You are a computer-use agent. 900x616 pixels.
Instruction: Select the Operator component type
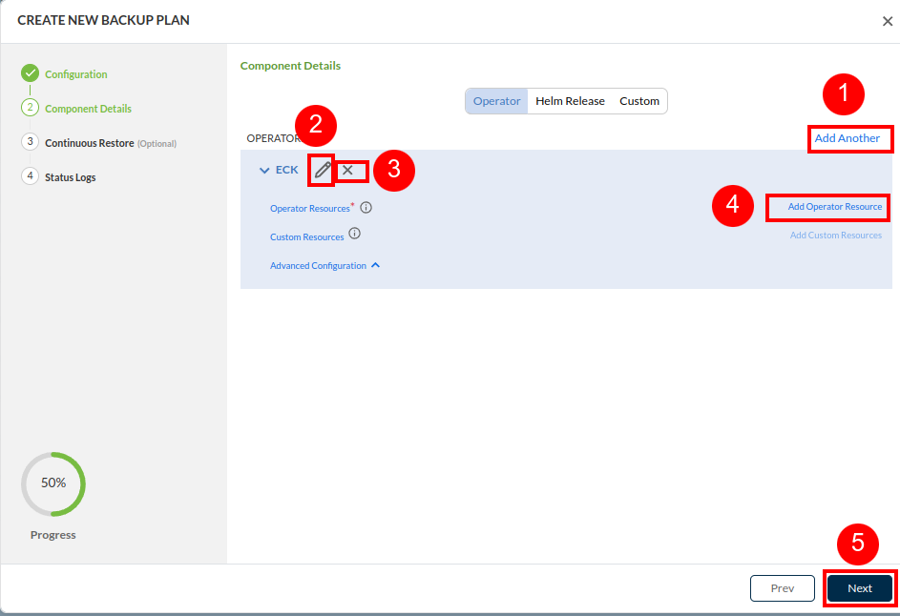click(497, 101)
